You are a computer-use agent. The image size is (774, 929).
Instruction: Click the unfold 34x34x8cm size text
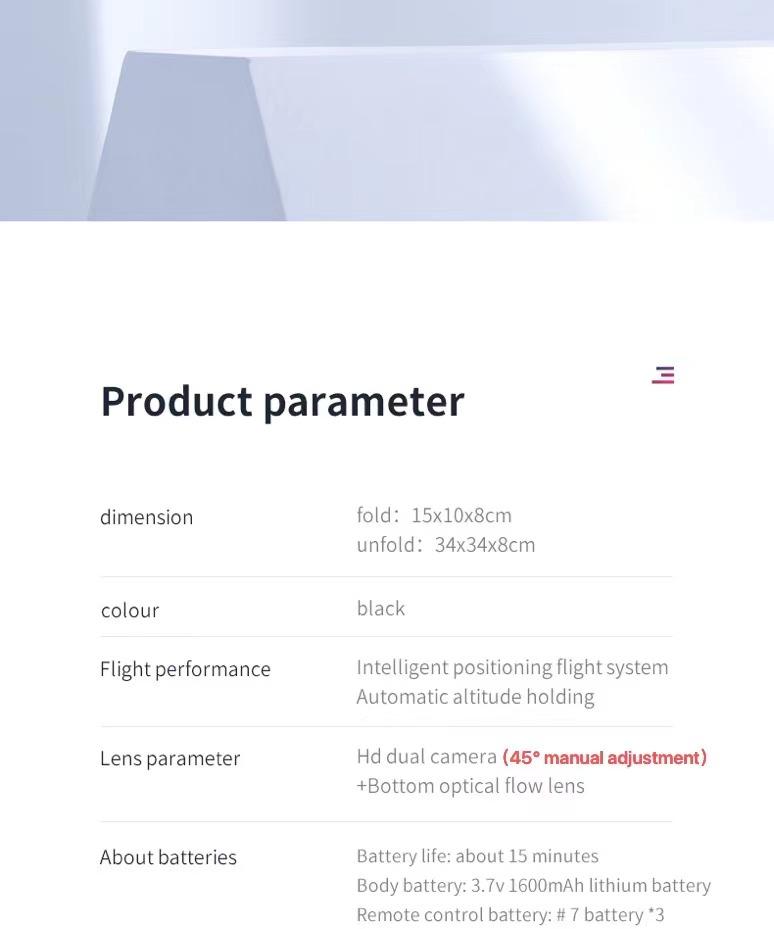(x=446, y=545)
